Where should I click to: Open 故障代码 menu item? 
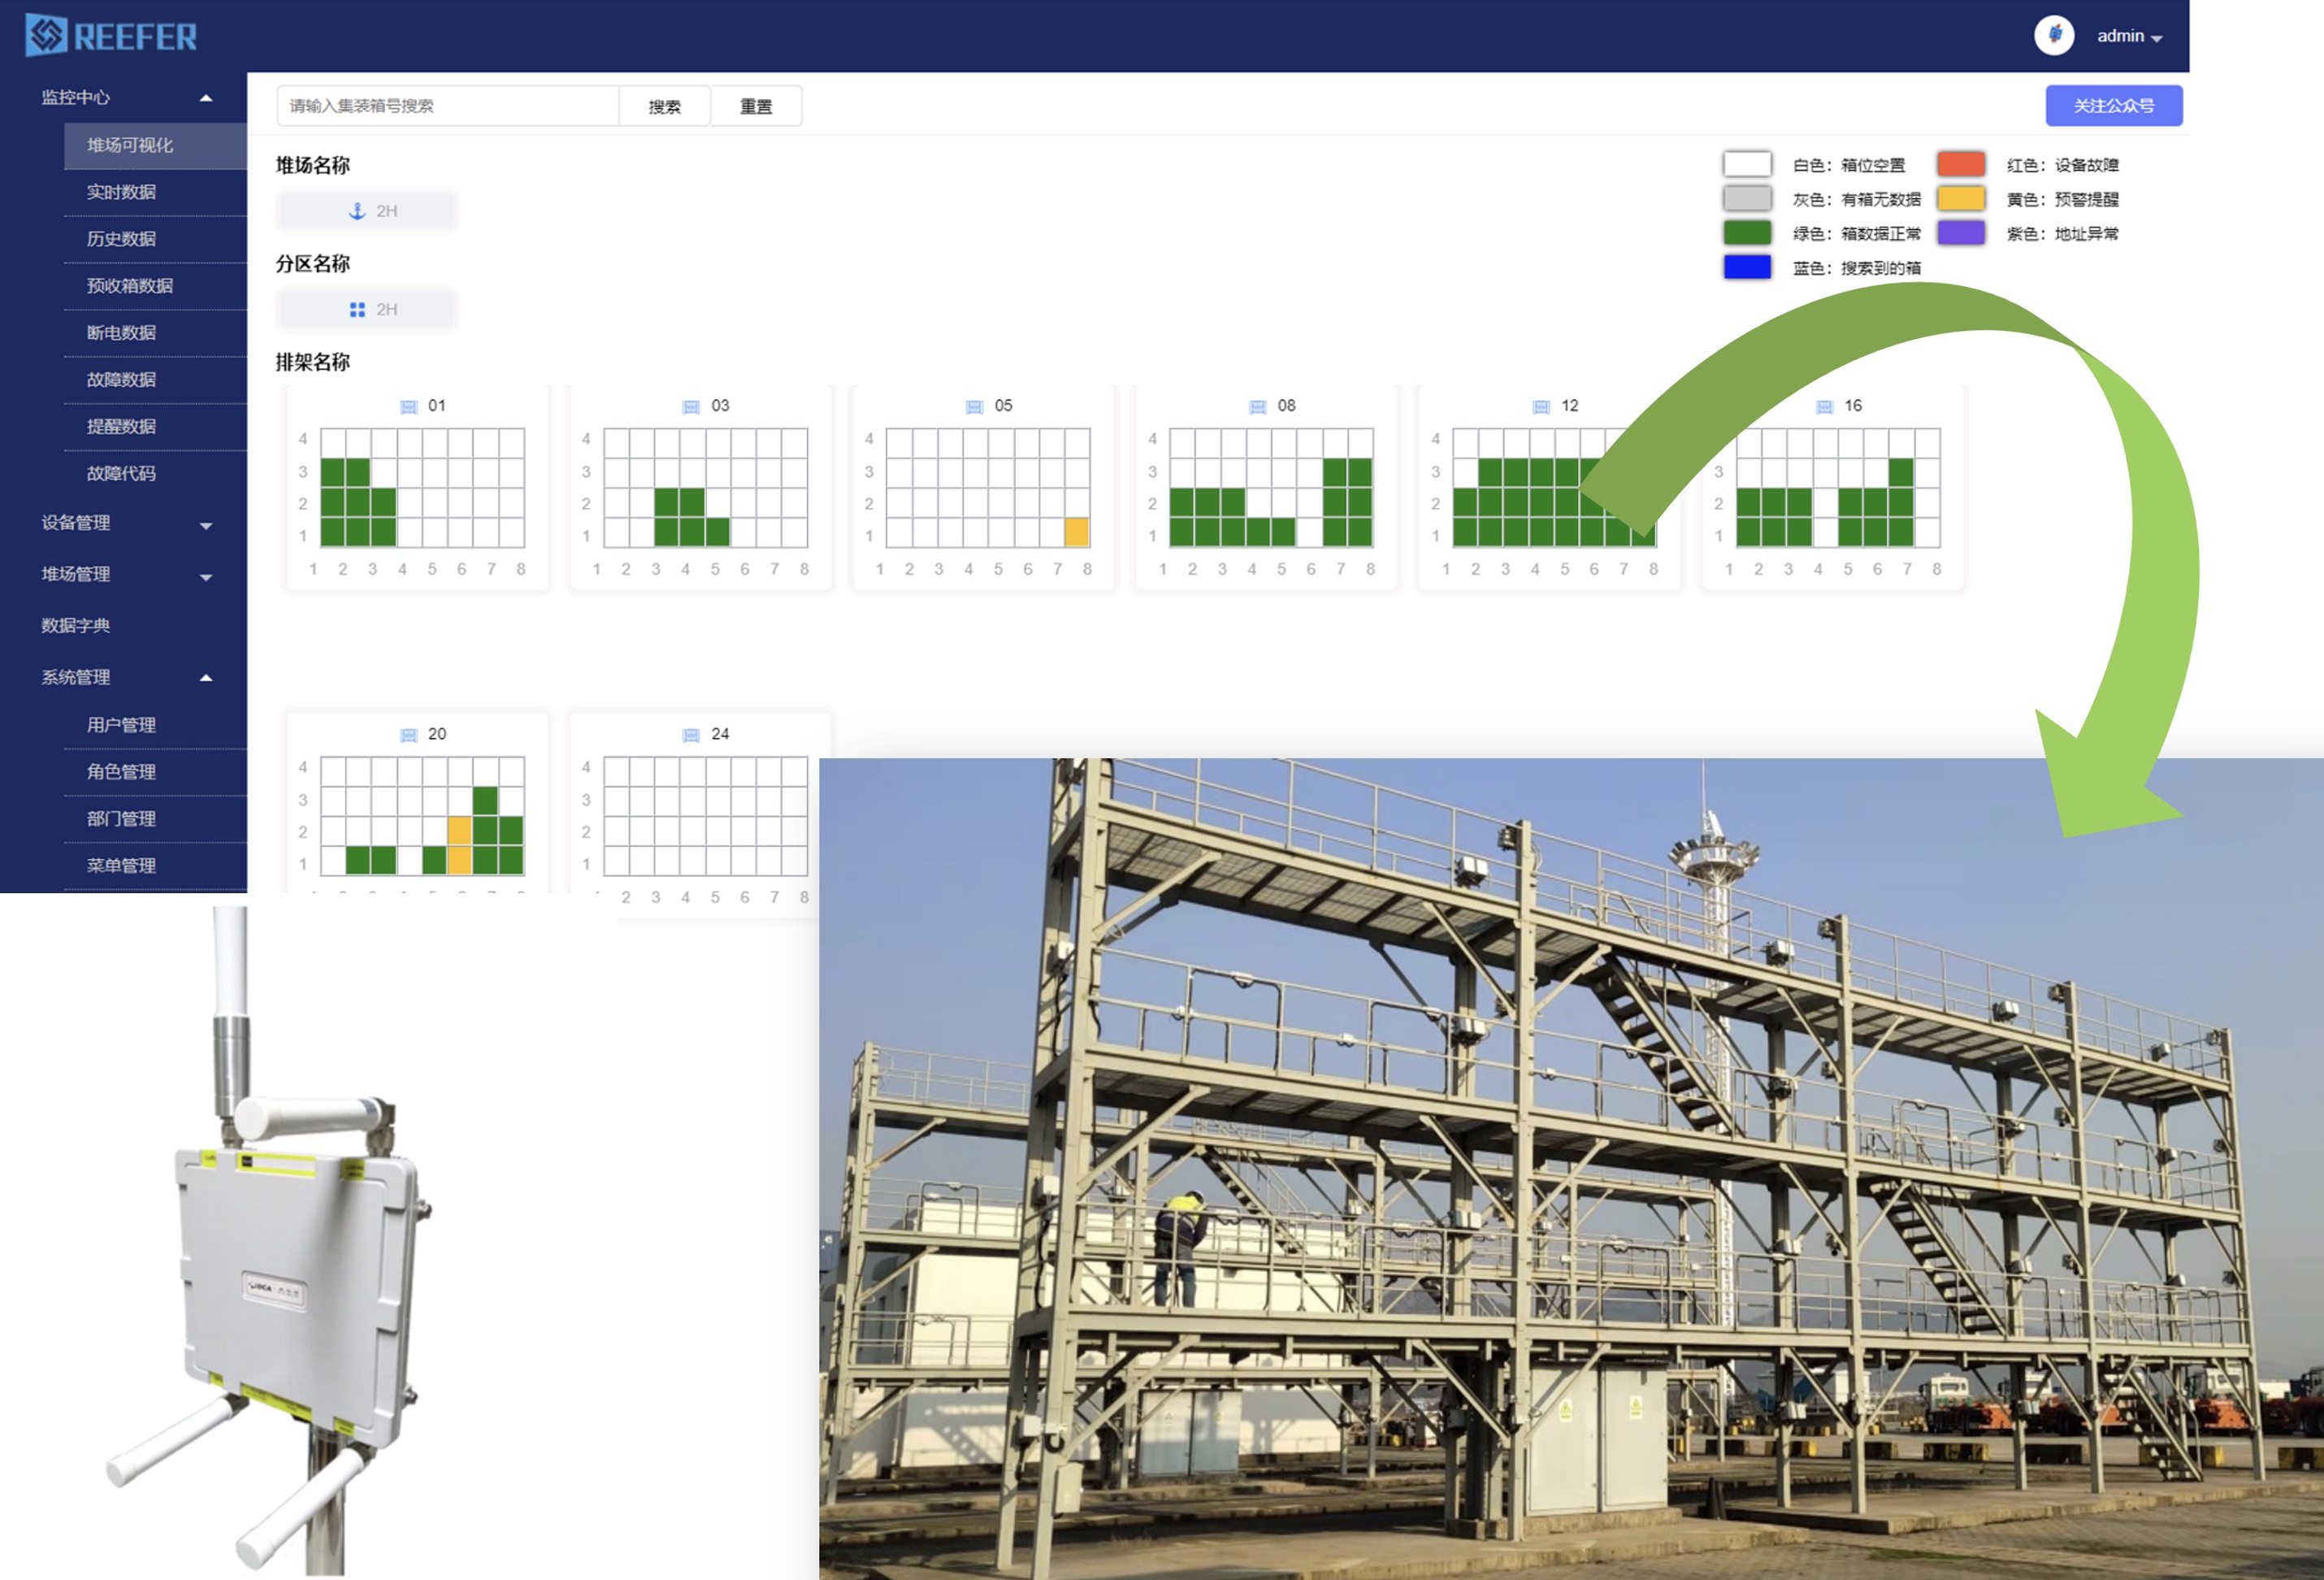point(121,474)
